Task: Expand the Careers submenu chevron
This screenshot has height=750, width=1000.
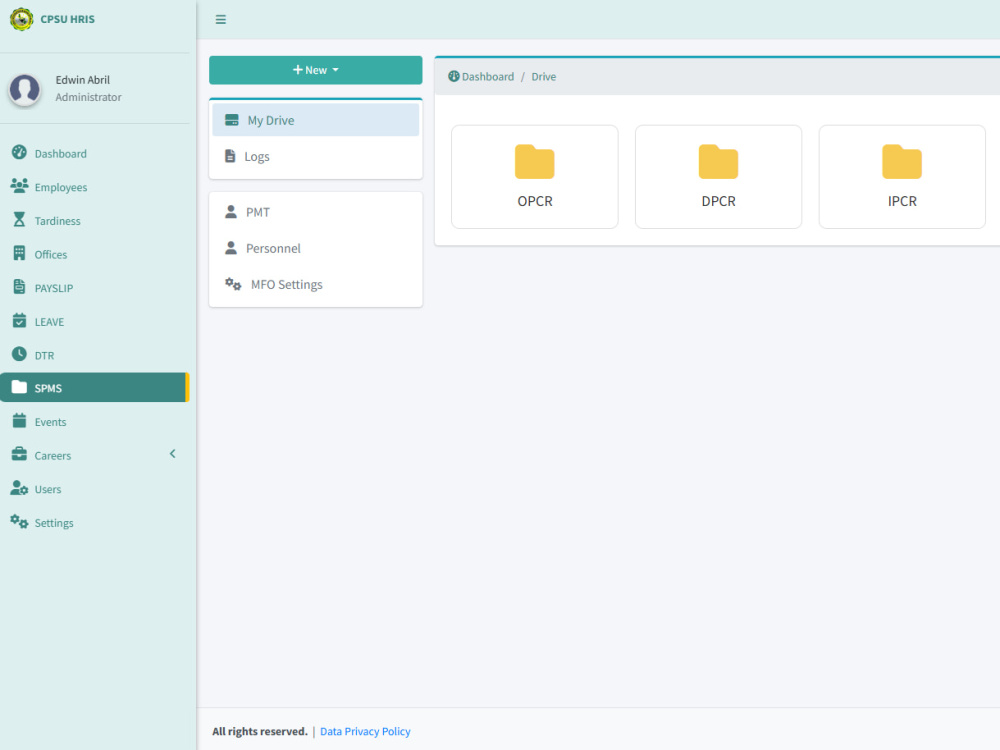Action: [x=172, y=454]
